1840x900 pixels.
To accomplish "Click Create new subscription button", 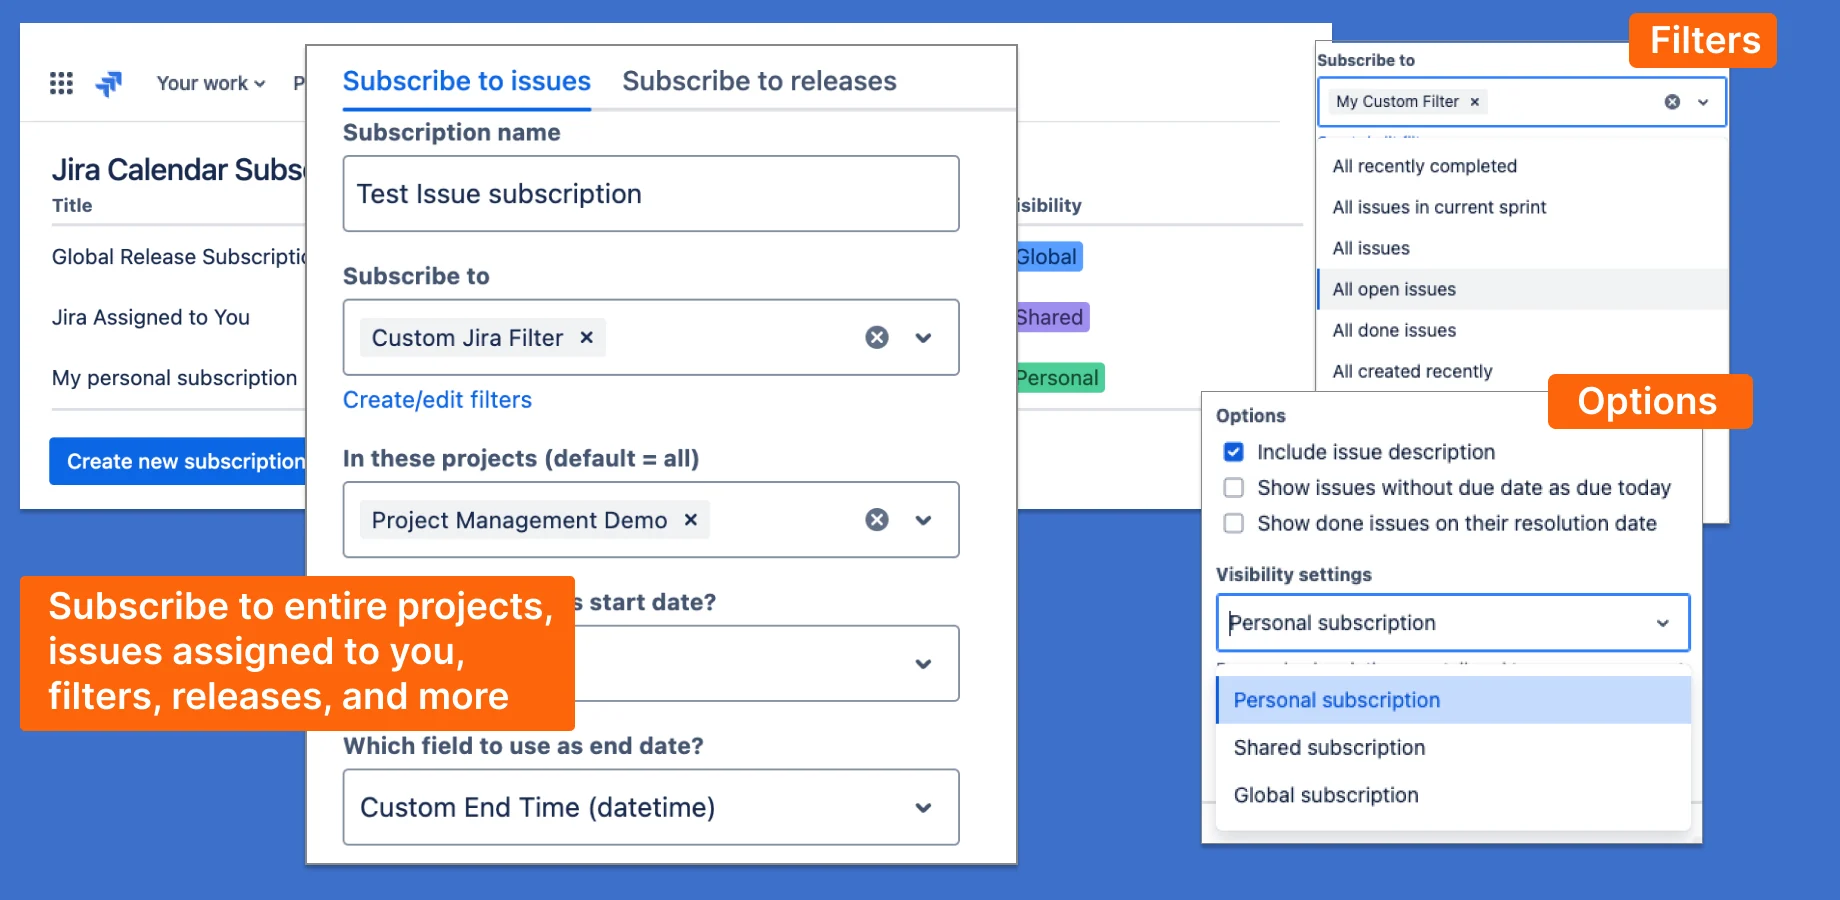I will click(x=178, y=461).
